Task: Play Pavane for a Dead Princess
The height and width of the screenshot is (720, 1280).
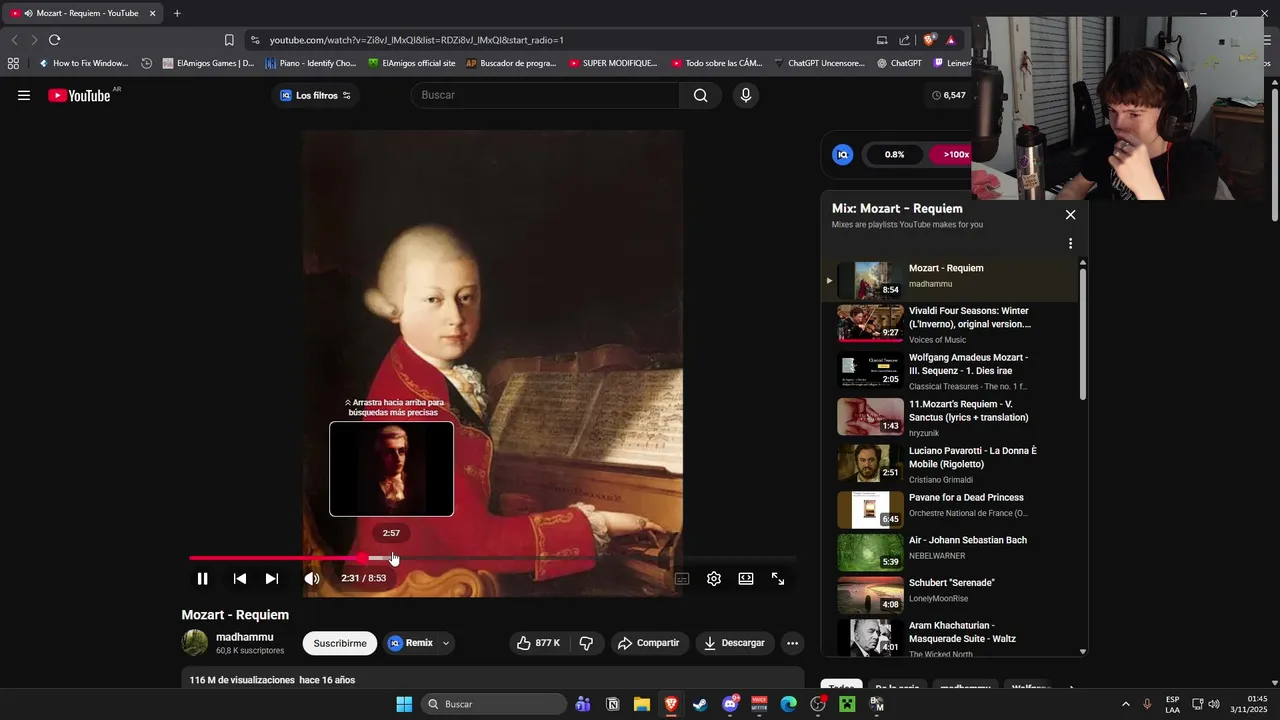Action: tap(950, 510)
